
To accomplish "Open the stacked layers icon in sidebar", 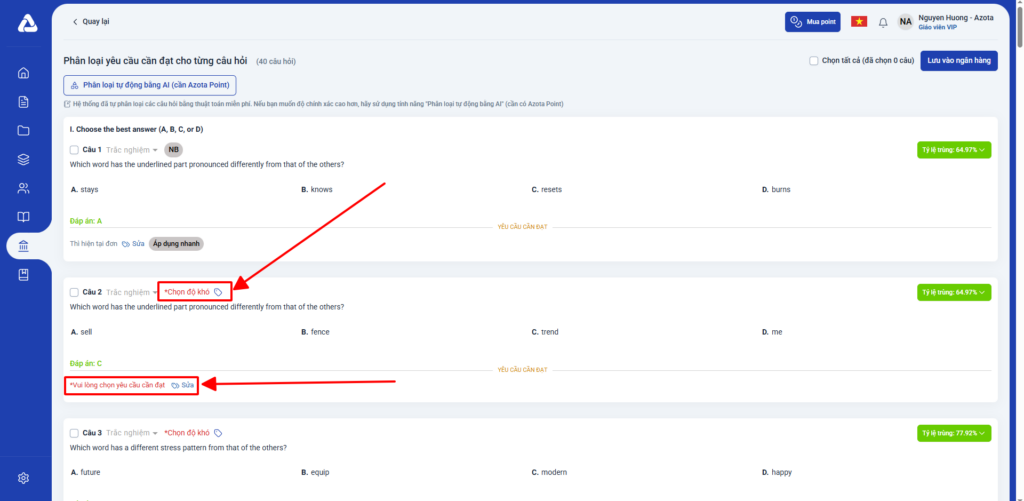I will pyautogui.click(x=24, y=160).
